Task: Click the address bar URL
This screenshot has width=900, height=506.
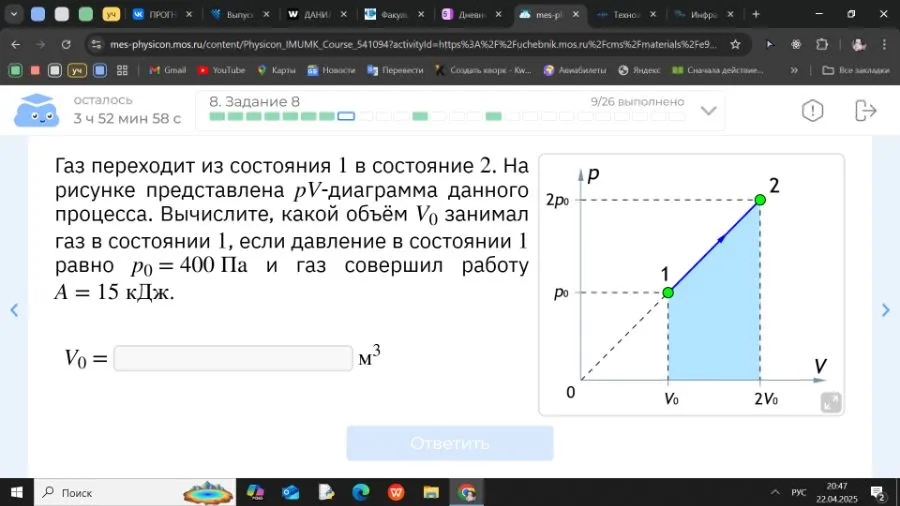Action: tap(413, 44)
